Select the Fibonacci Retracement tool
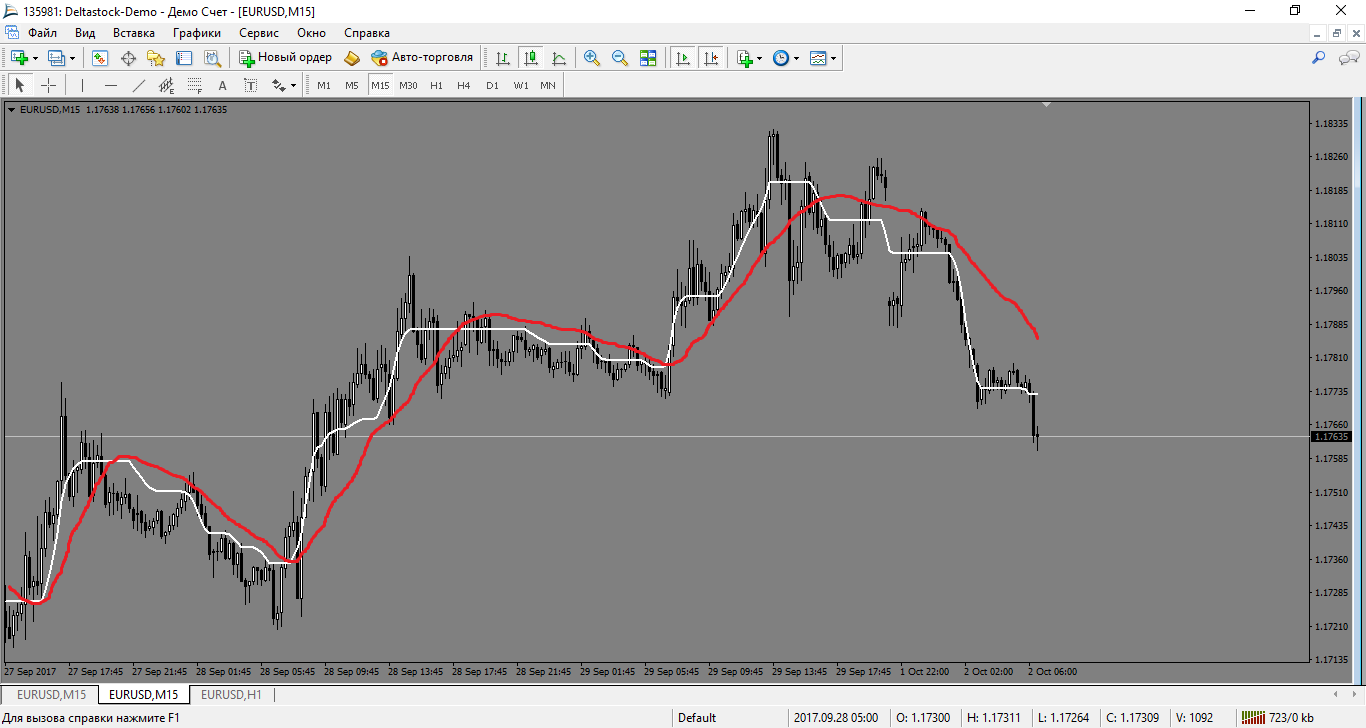Screen dimensions: 1366x728 coord(195,85)
